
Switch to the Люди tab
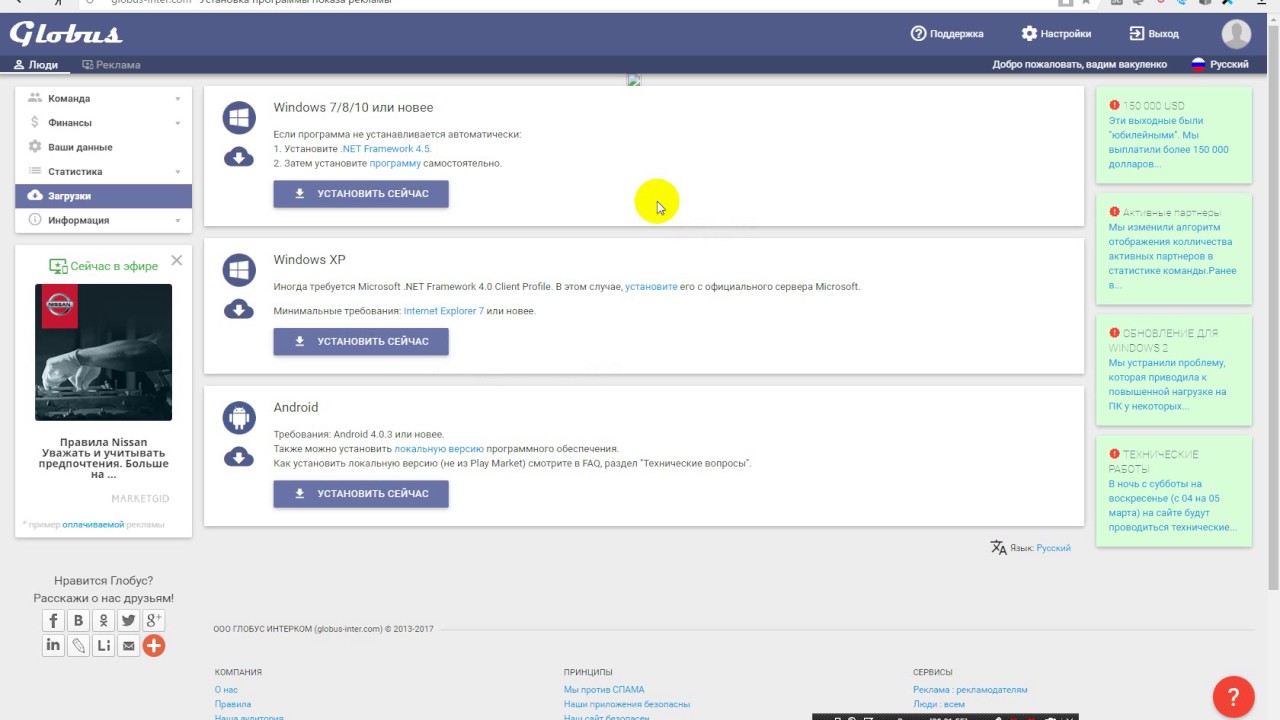(x=36, y=65)
